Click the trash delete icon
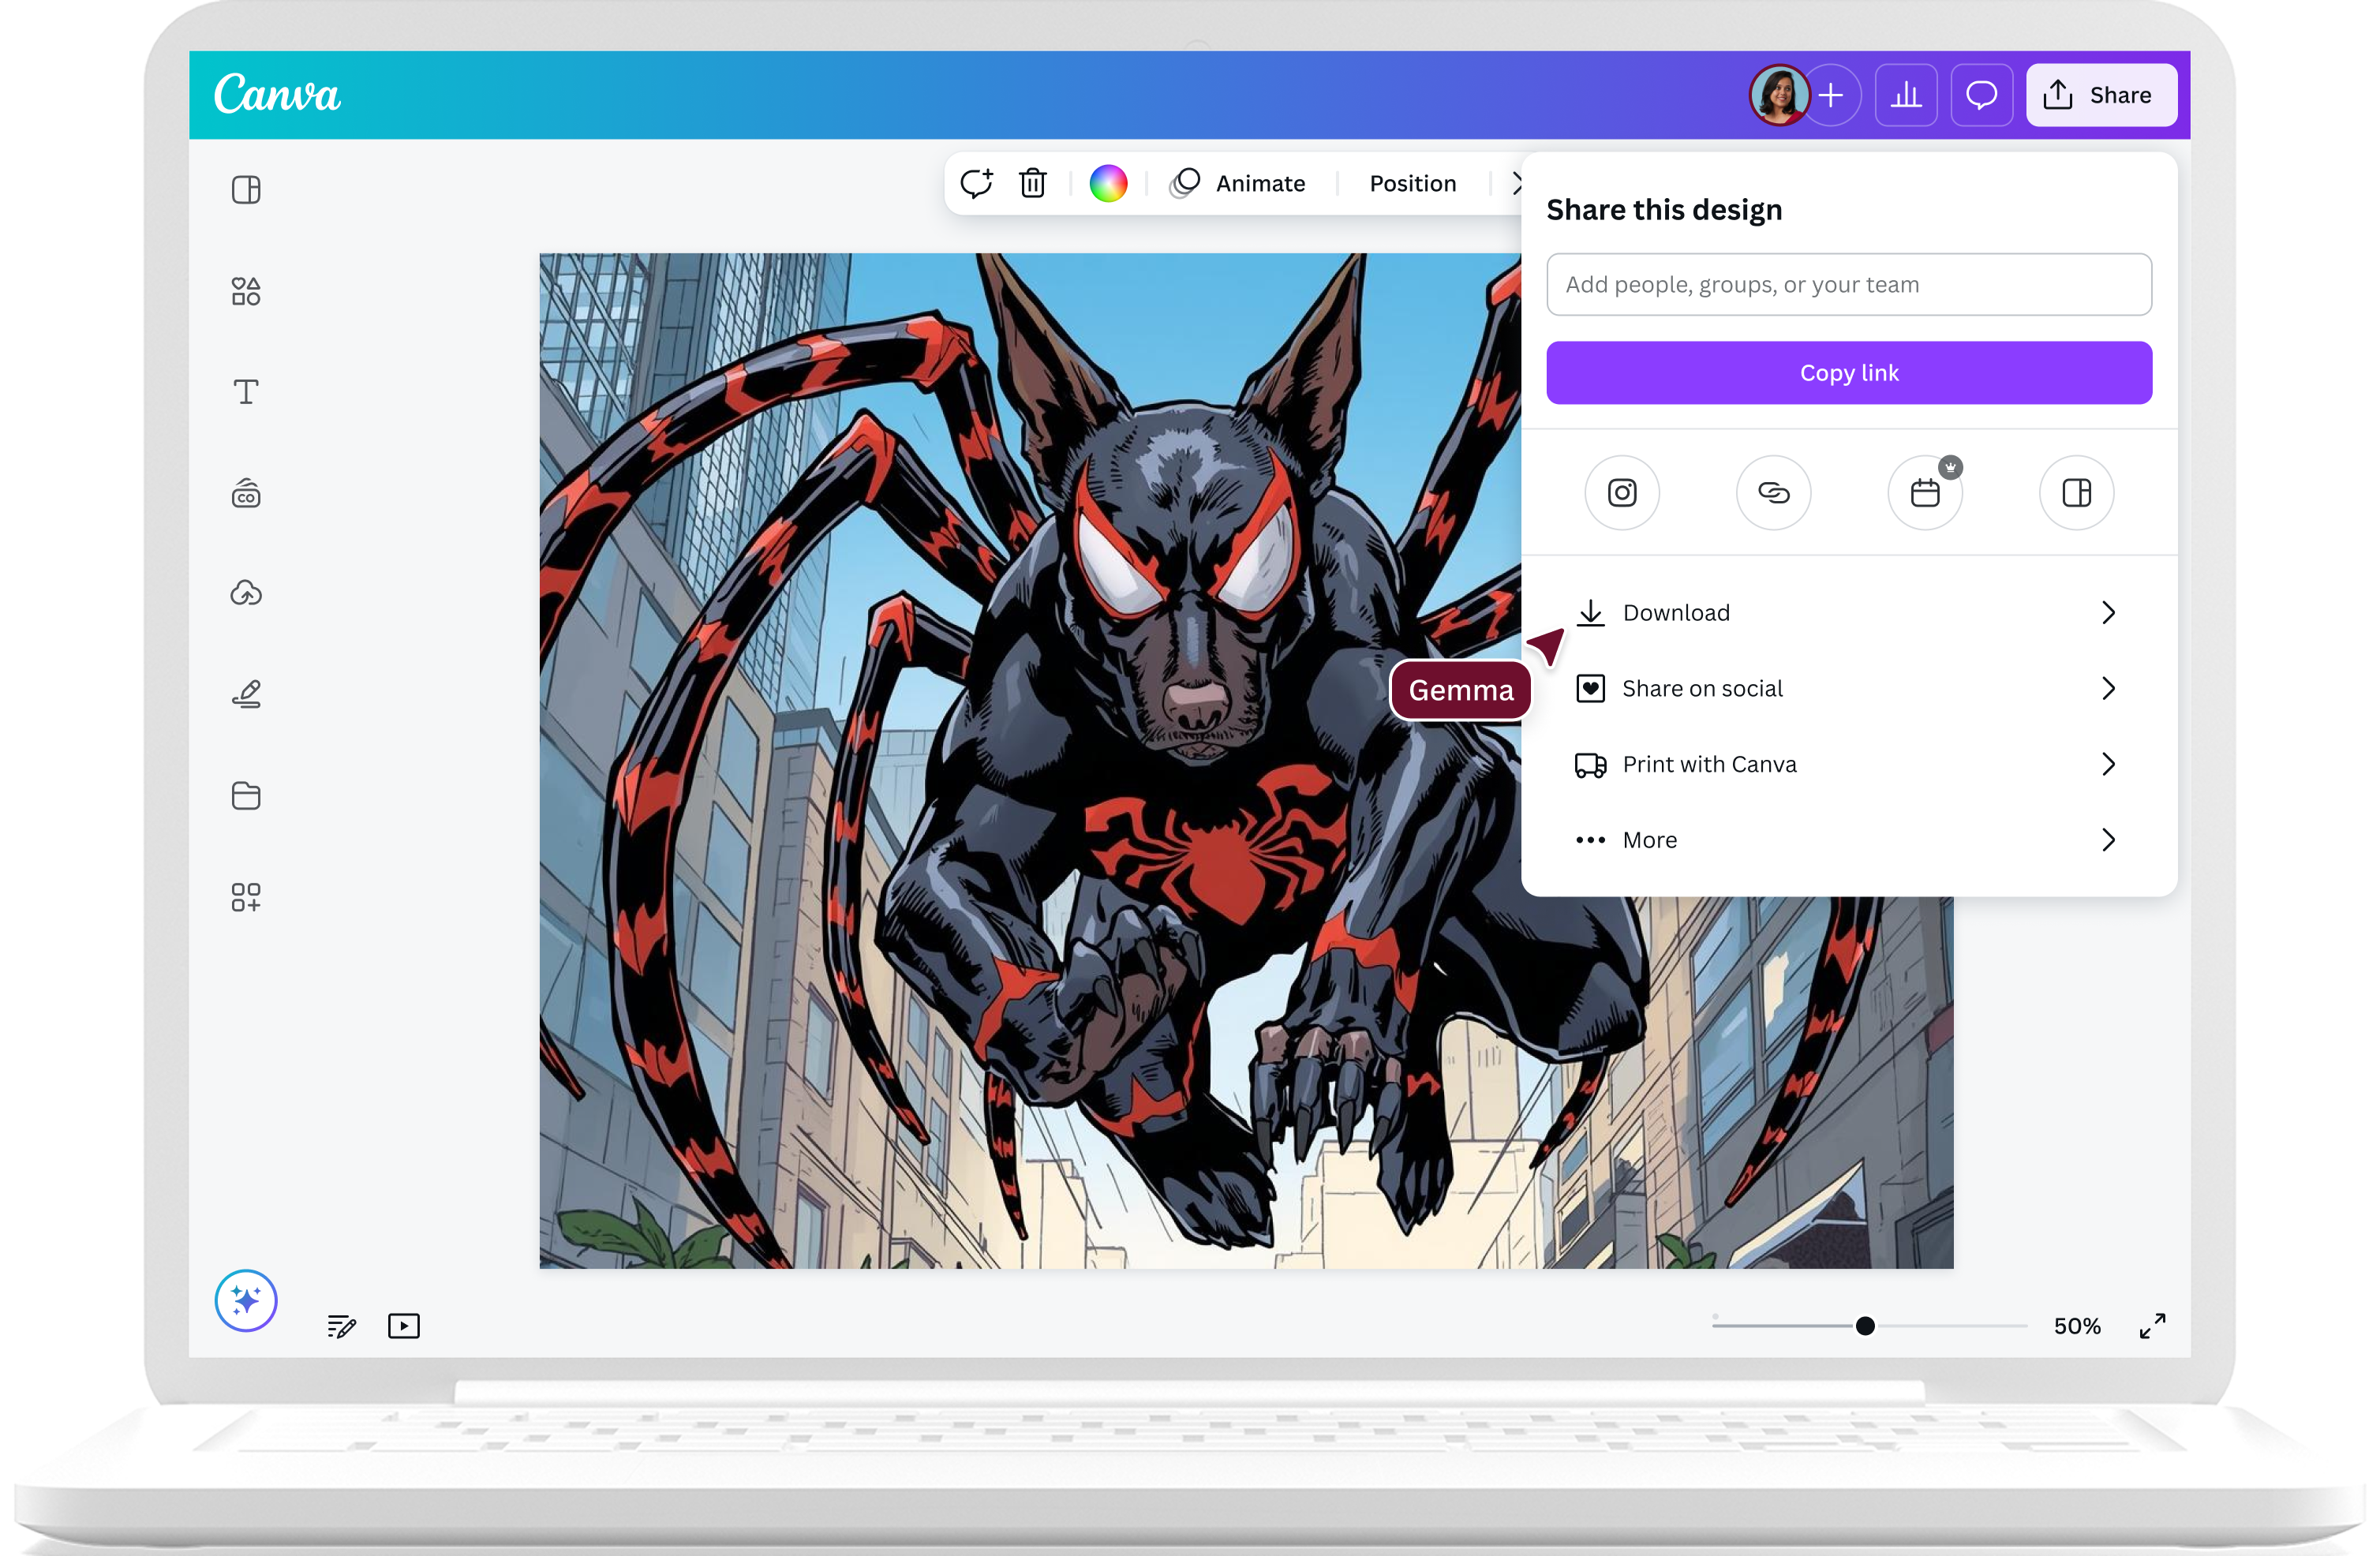The height and width of the screenshot is (1556, 2380). (x=1033, y=183)
